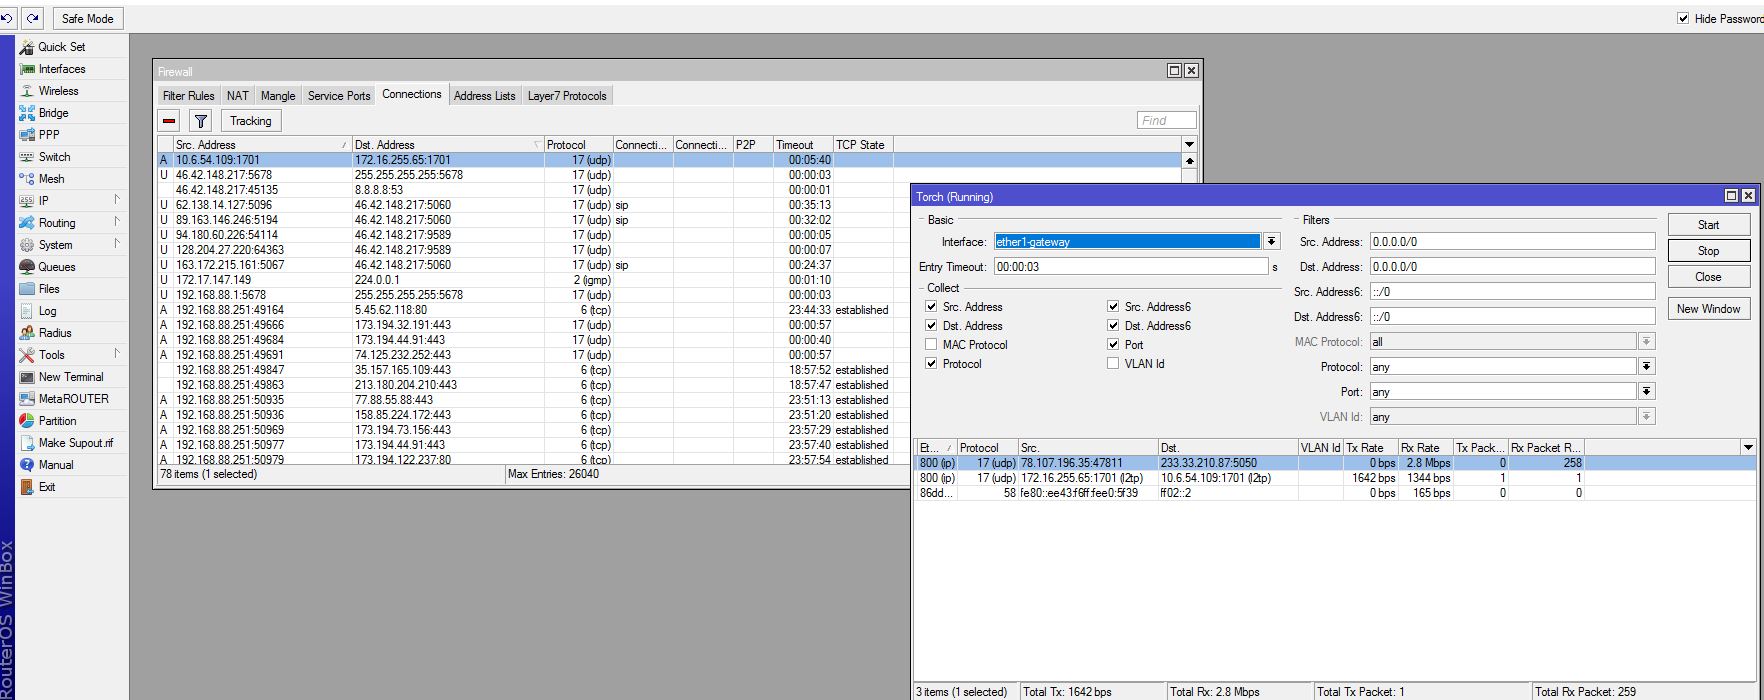Click the Stop button in Torch

pos(1709,251)
